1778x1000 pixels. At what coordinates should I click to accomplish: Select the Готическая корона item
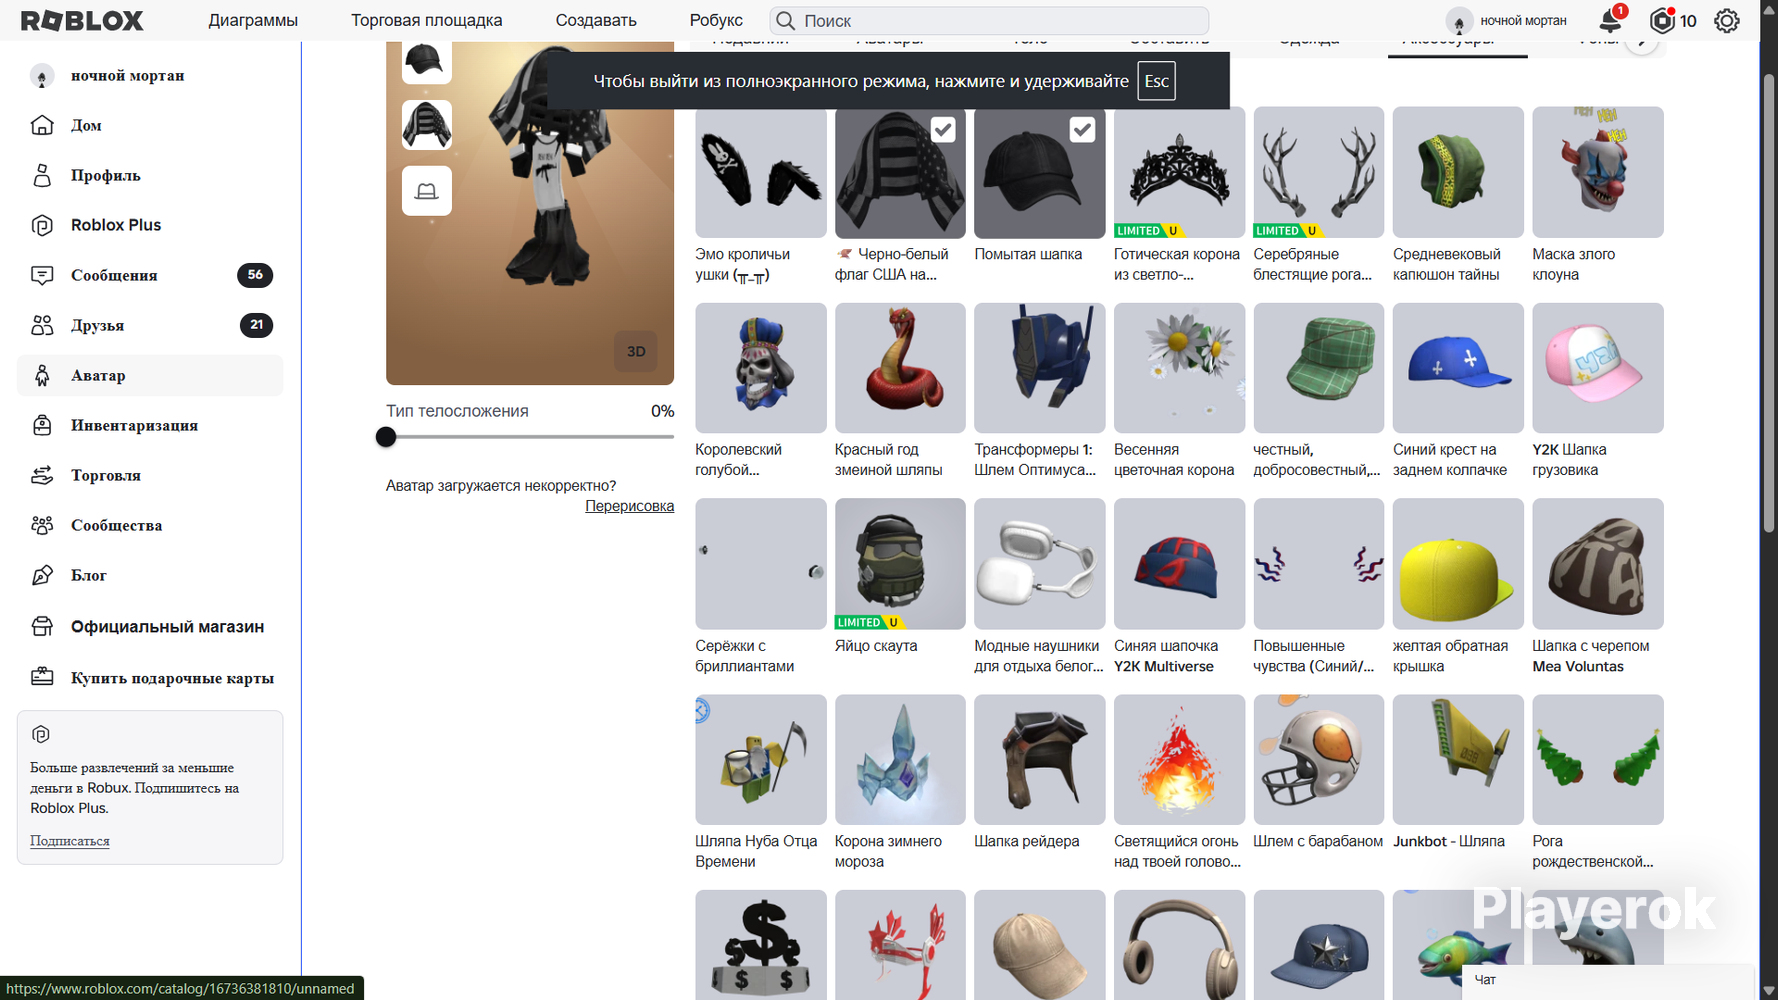coord(1179,172)
